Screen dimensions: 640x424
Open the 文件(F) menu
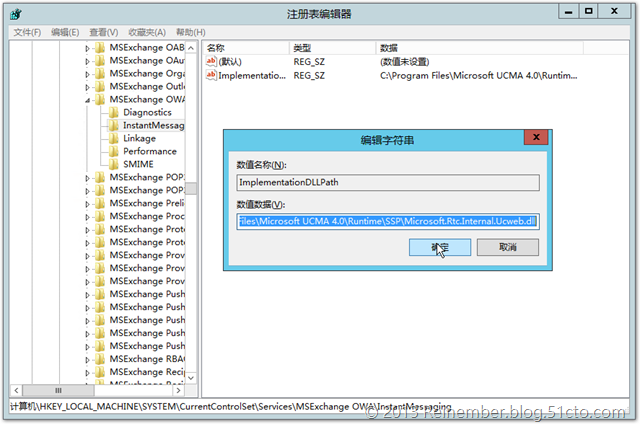point(27,32)
